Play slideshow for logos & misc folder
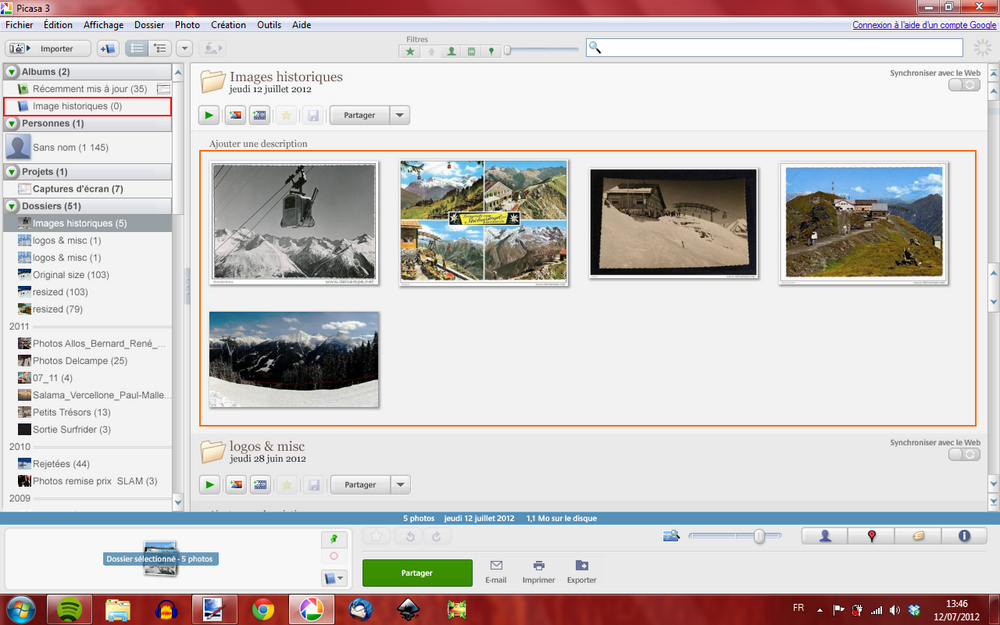Viewport: 1000px width, 625px height. 209,485
